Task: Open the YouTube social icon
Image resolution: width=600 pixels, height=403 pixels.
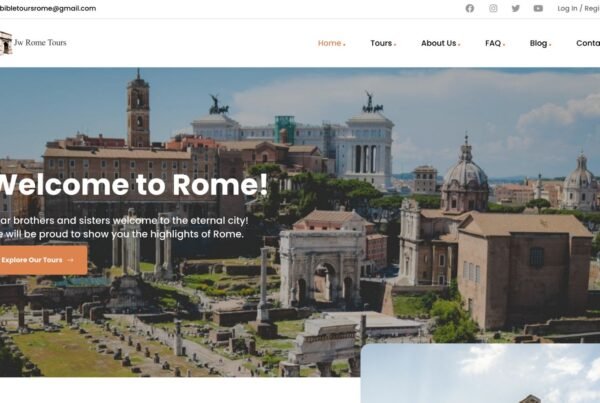Action: 538,8
